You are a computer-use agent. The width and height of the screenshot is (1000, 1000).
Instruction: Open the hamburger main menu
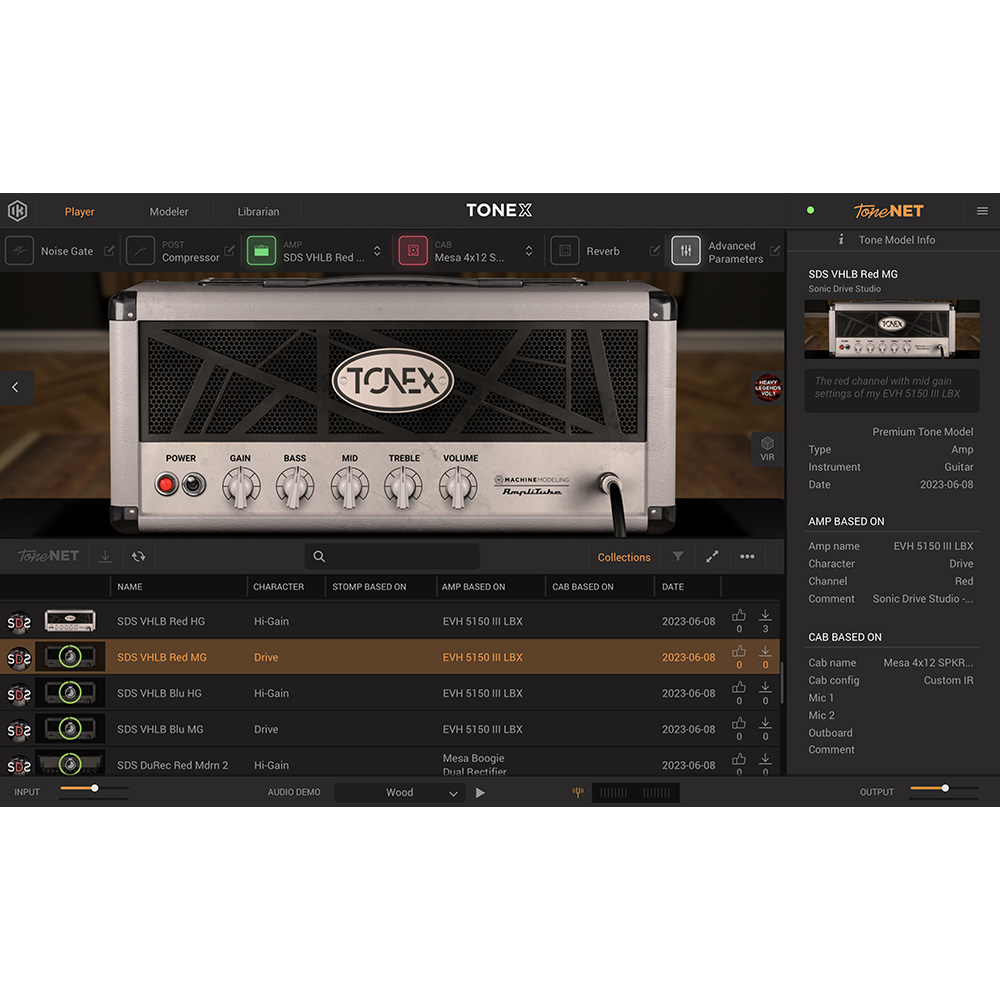(982, 211)
